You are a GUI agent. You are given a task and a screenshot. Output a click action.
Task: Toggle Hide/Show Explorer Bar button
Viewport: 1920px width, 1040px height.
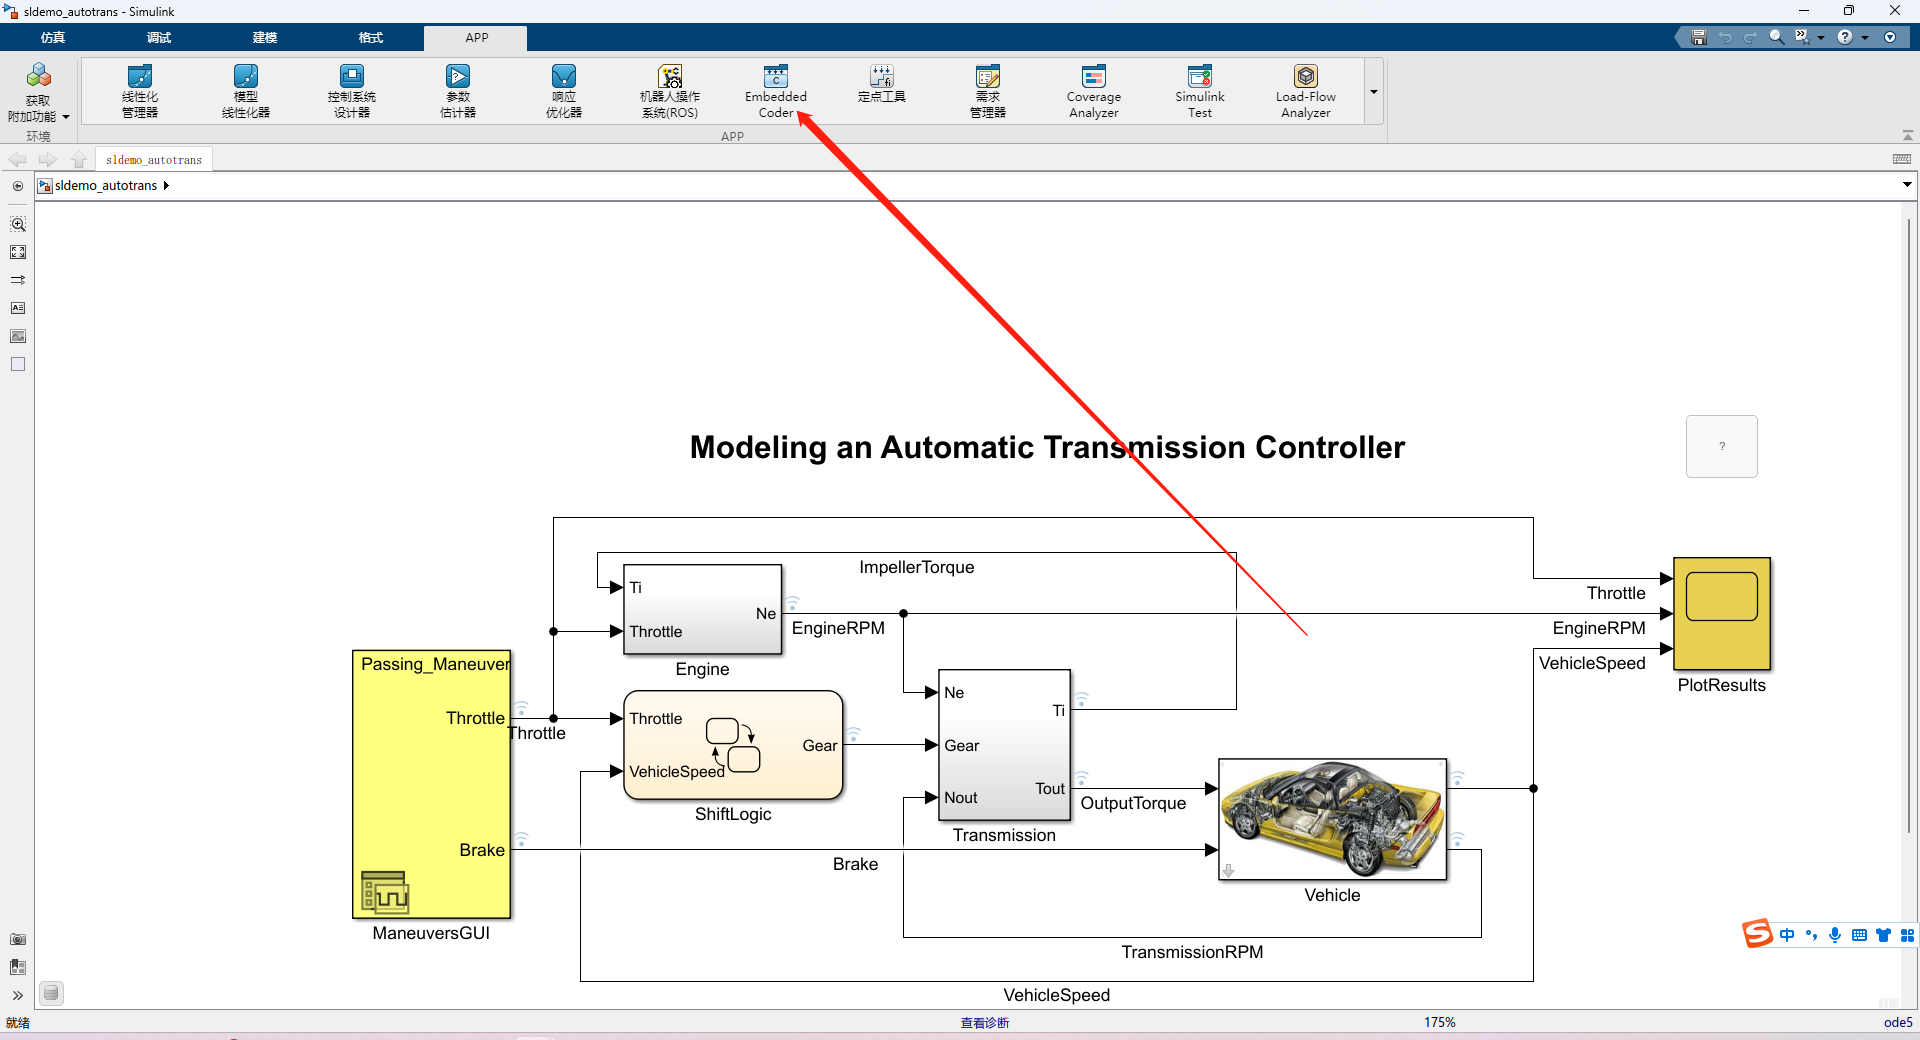[x=18, y=186]
